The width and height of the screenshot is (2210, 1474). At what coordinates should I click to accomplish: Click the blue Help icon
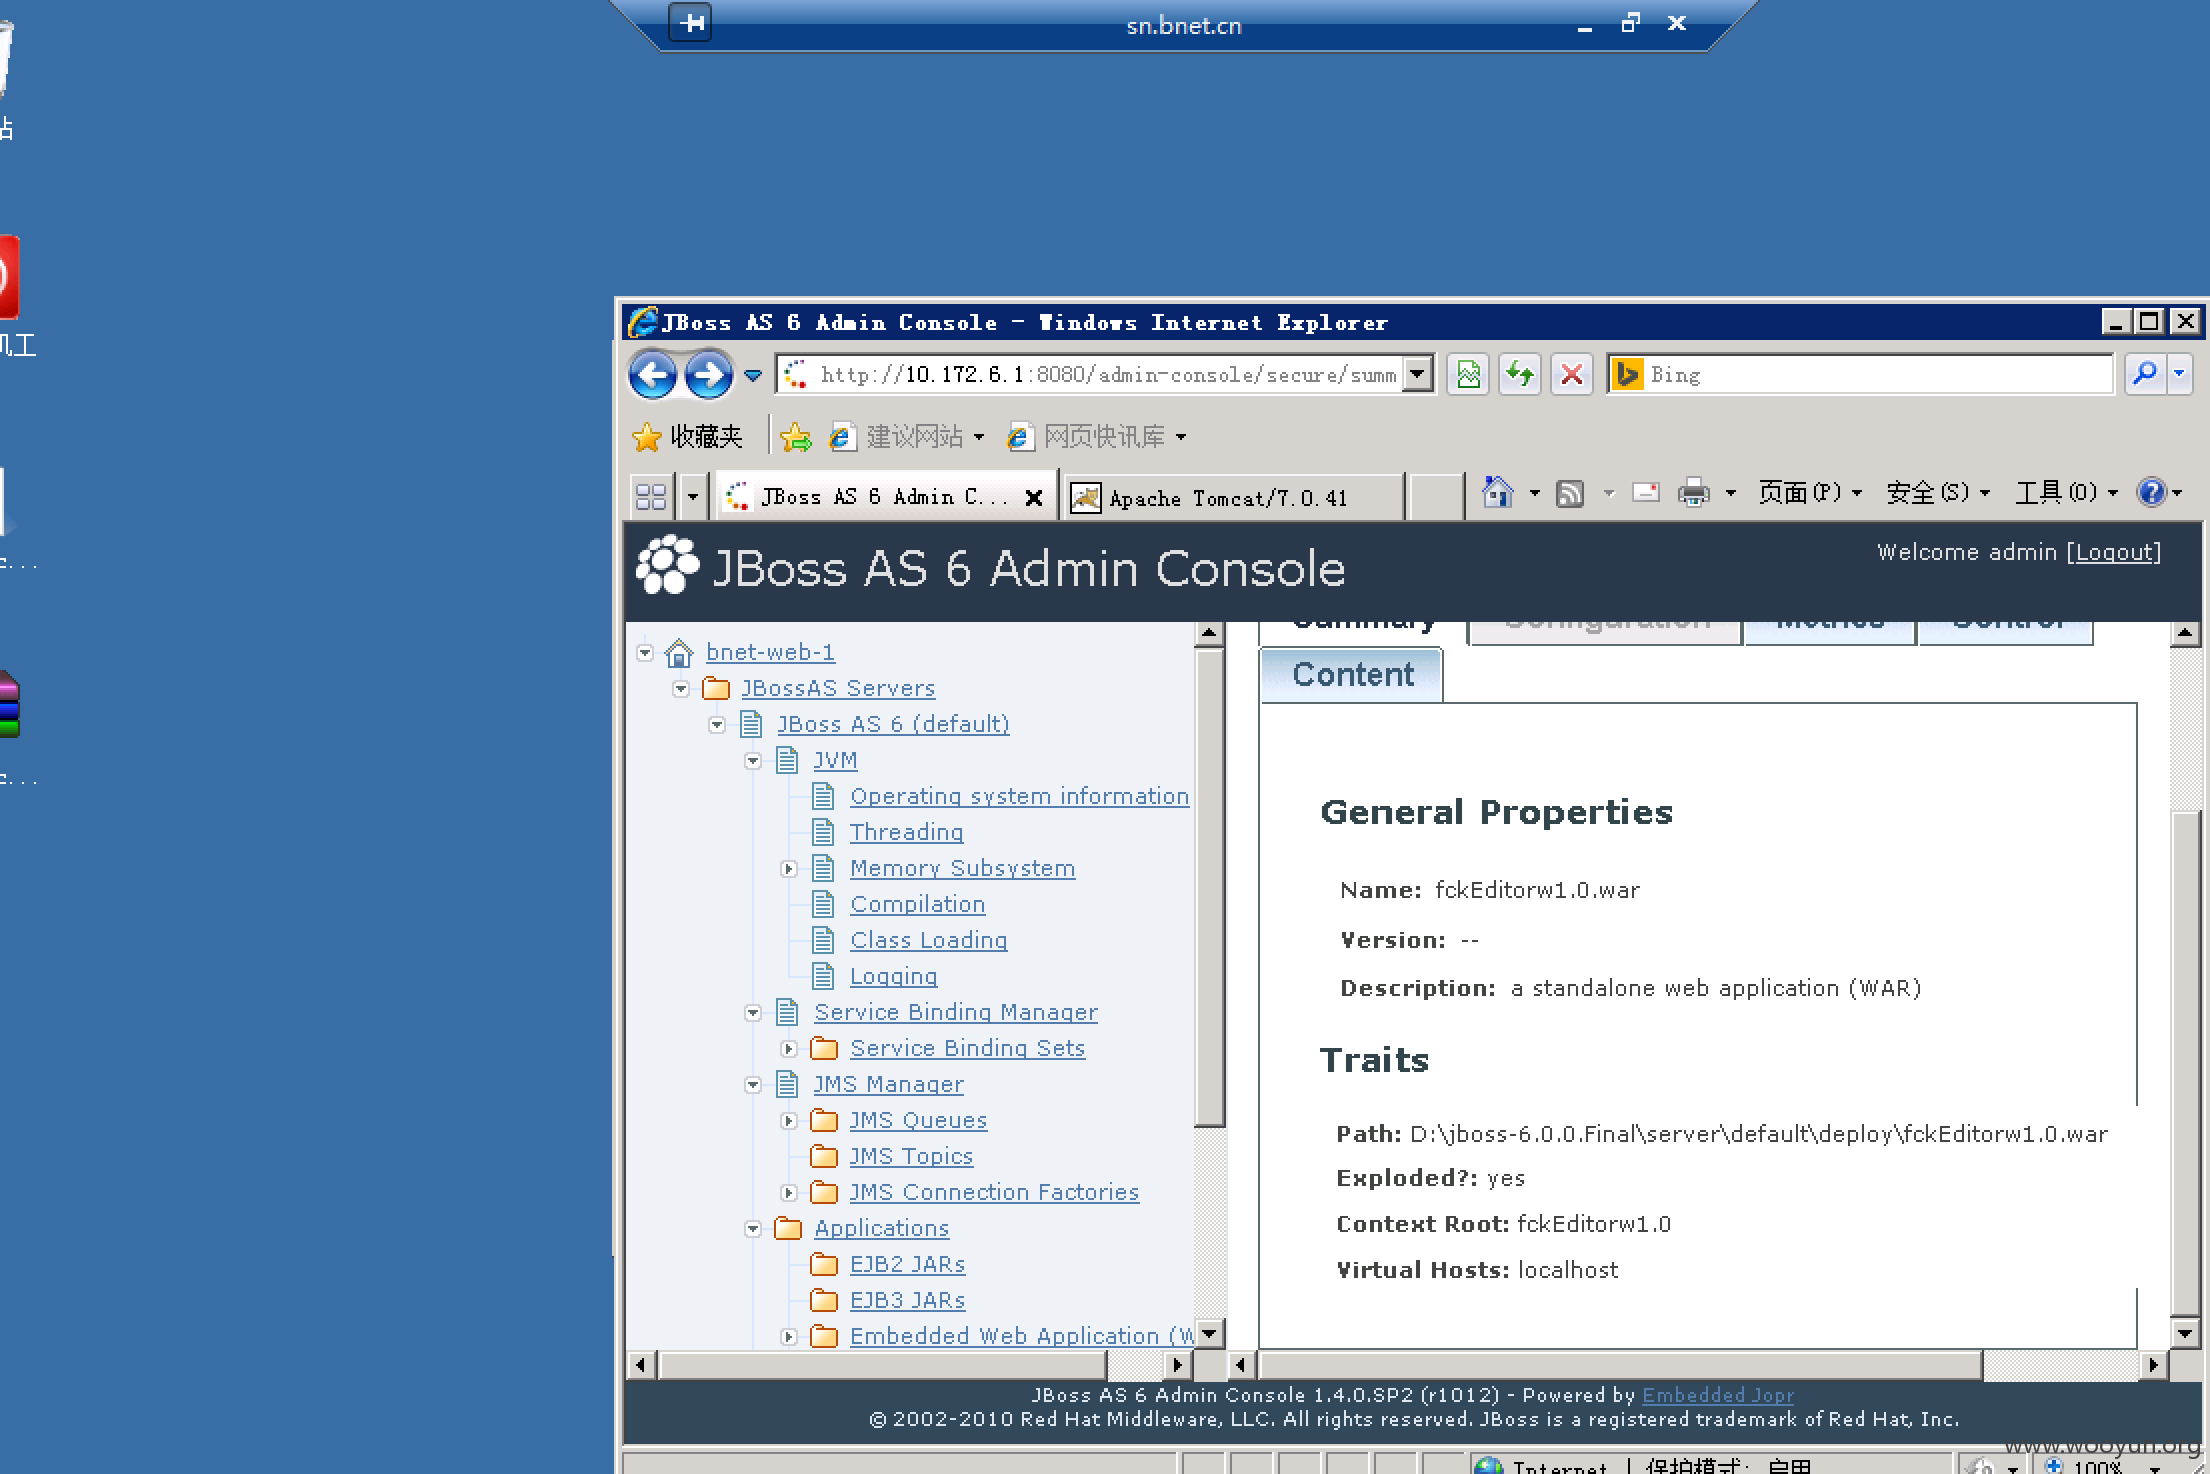2150,492
